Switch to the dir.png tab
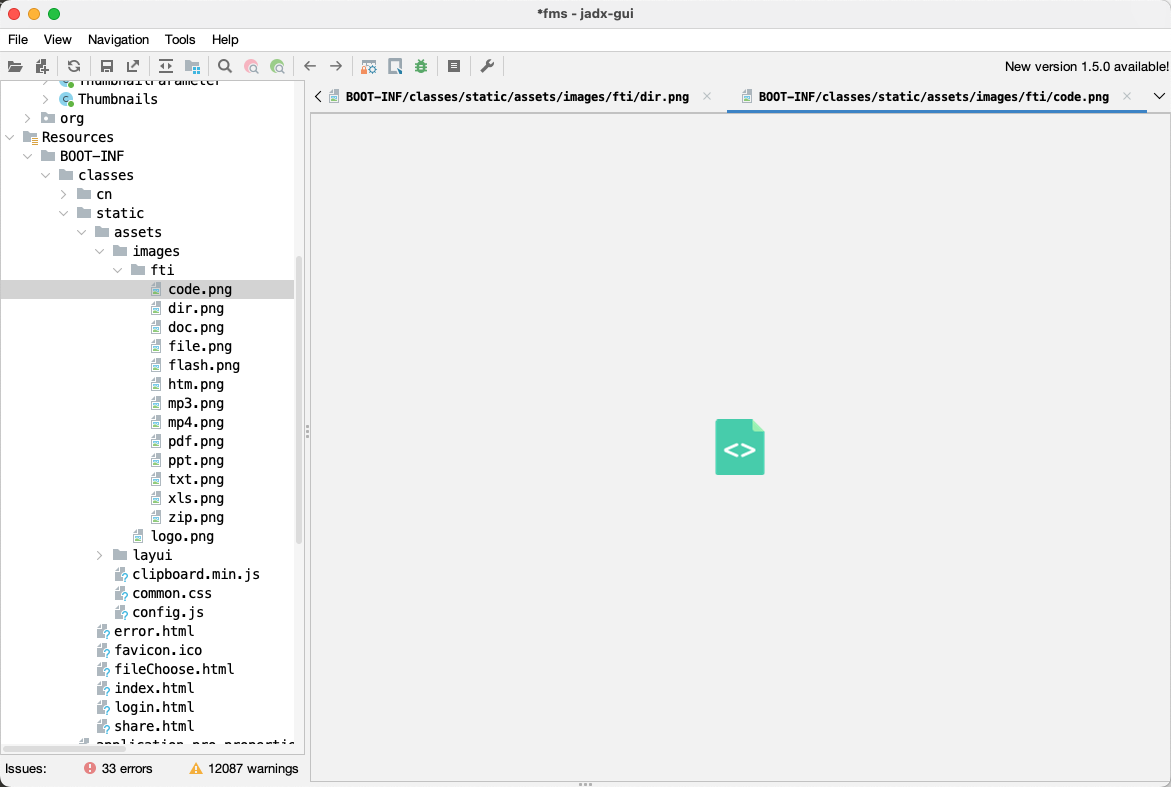Image resolution: width=1171 pixels, height=787 pixels. click(516, 97)
